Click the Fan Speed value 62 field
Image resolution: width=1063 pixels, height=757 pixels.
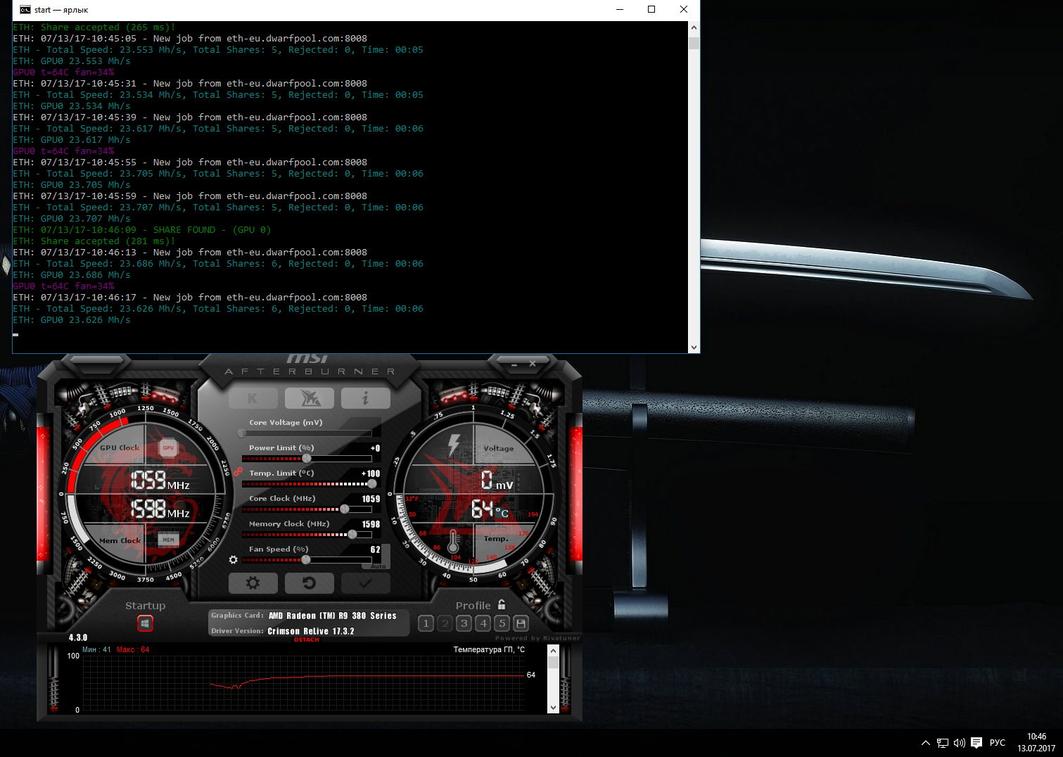tap(376, 550)
